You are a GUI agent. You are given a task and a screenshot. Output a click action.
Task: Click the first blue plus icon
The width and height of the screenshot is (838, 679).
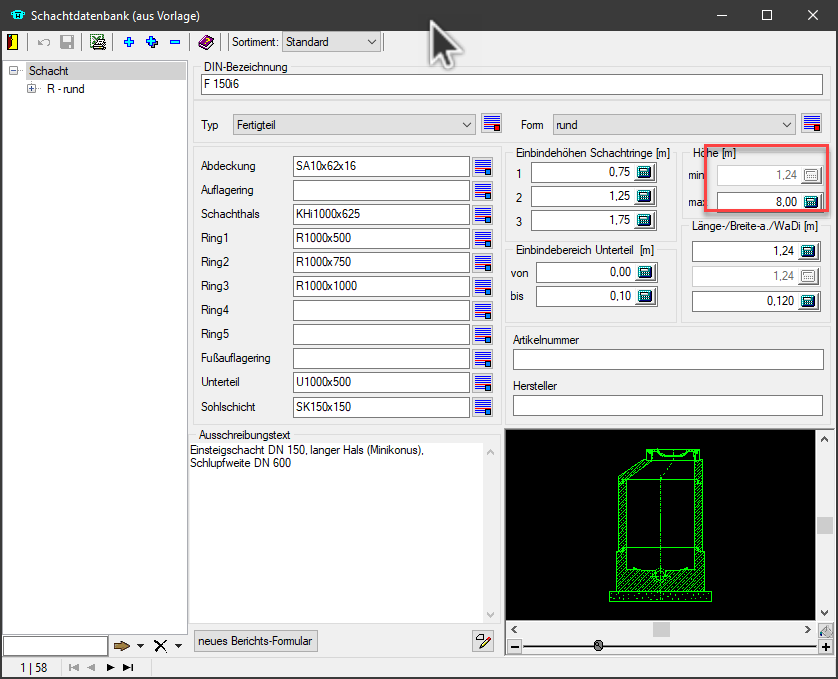(x=128, y=42)
